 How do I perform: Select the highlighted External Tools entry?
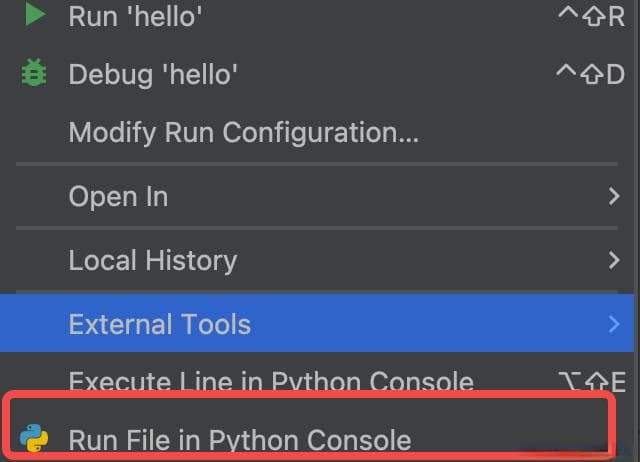(317, 324)
